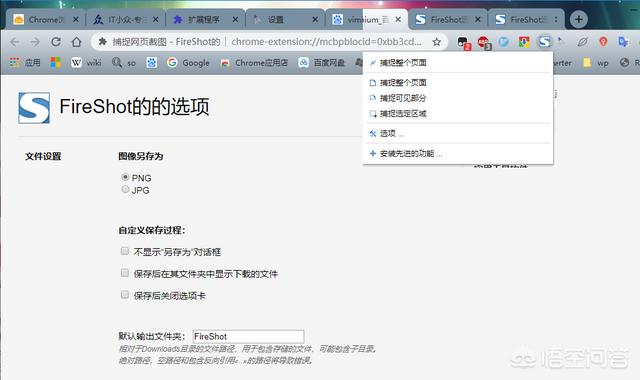Screen dimensions: 640x380
Task: Open the 百度网盘 bookmark
Action: pyautogui.click(x=322, y=62)
